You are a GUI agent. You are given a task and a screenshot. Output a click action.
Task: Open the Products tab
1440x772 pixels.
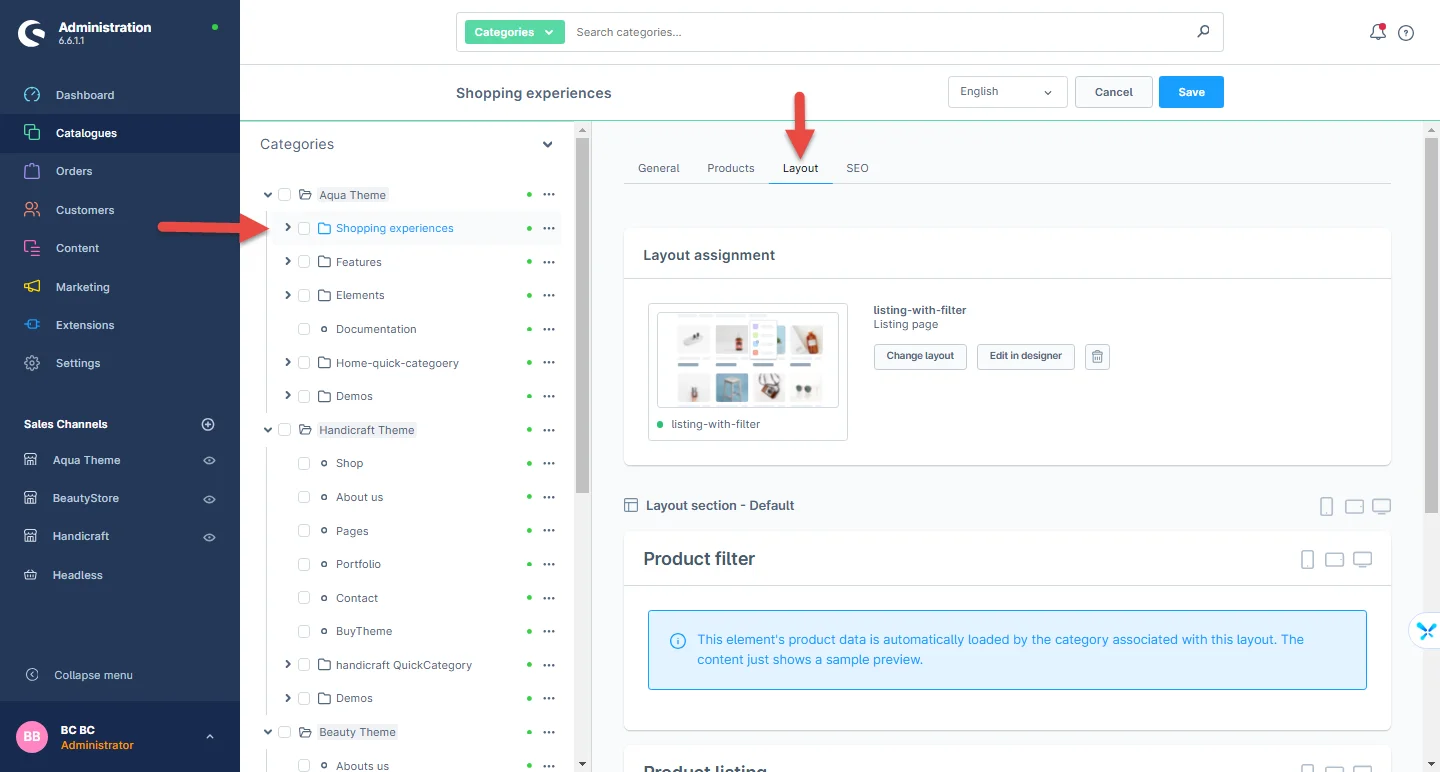730,168
